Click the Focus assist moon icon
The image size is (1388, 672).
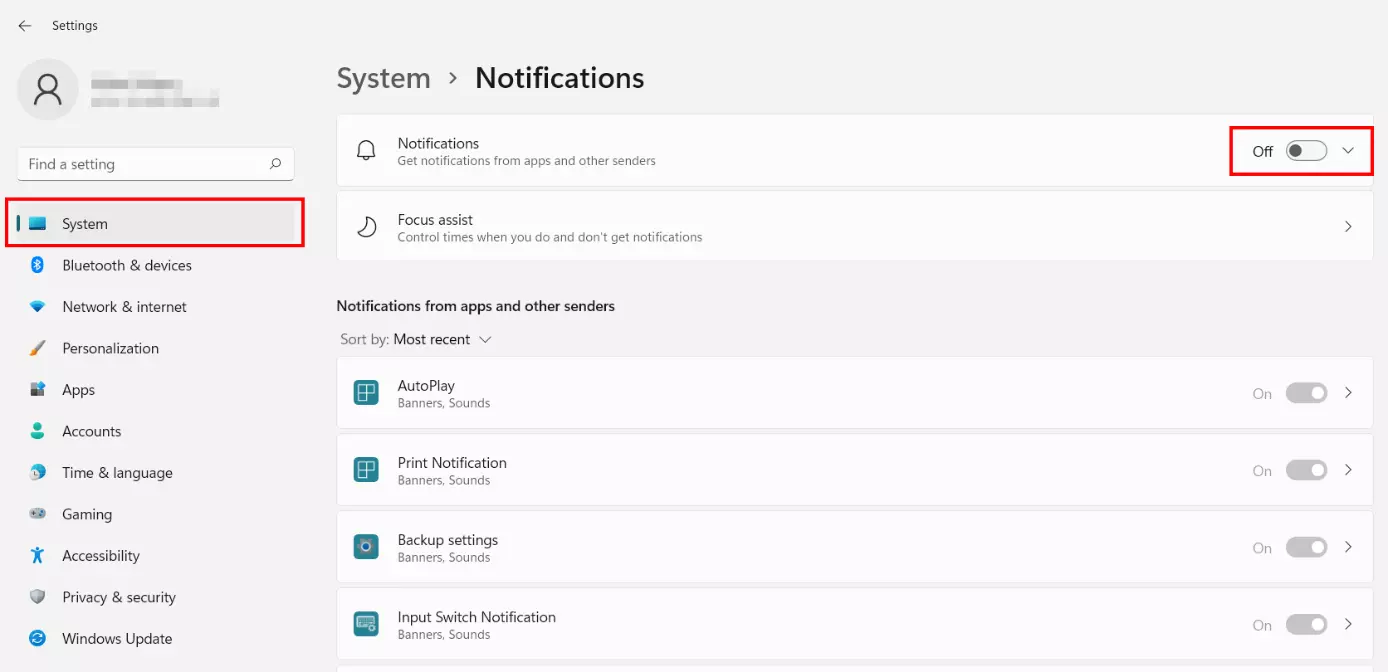pyautogui.click(x=367, y=227)
